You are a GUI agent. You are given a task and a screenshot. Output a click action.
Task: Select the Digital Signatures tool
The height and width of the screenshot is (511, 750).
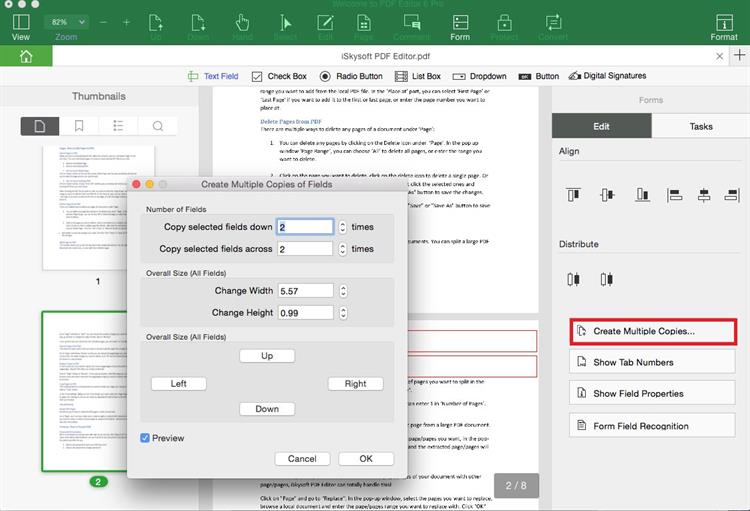(x=607, y=76)
